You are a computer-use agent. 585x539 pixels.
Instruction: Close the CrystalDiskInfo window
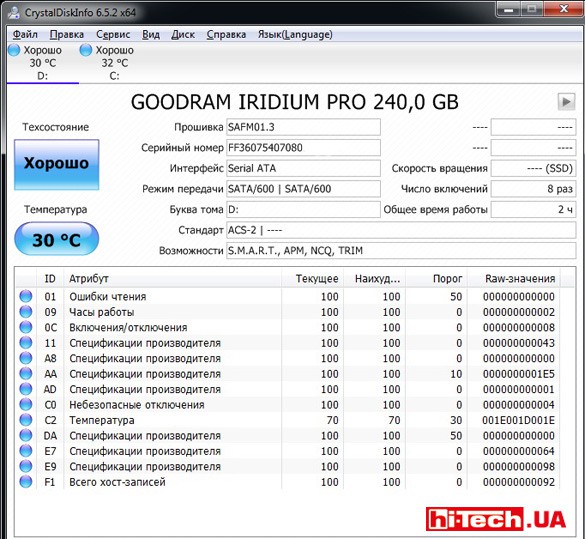(x=563, y=9)
